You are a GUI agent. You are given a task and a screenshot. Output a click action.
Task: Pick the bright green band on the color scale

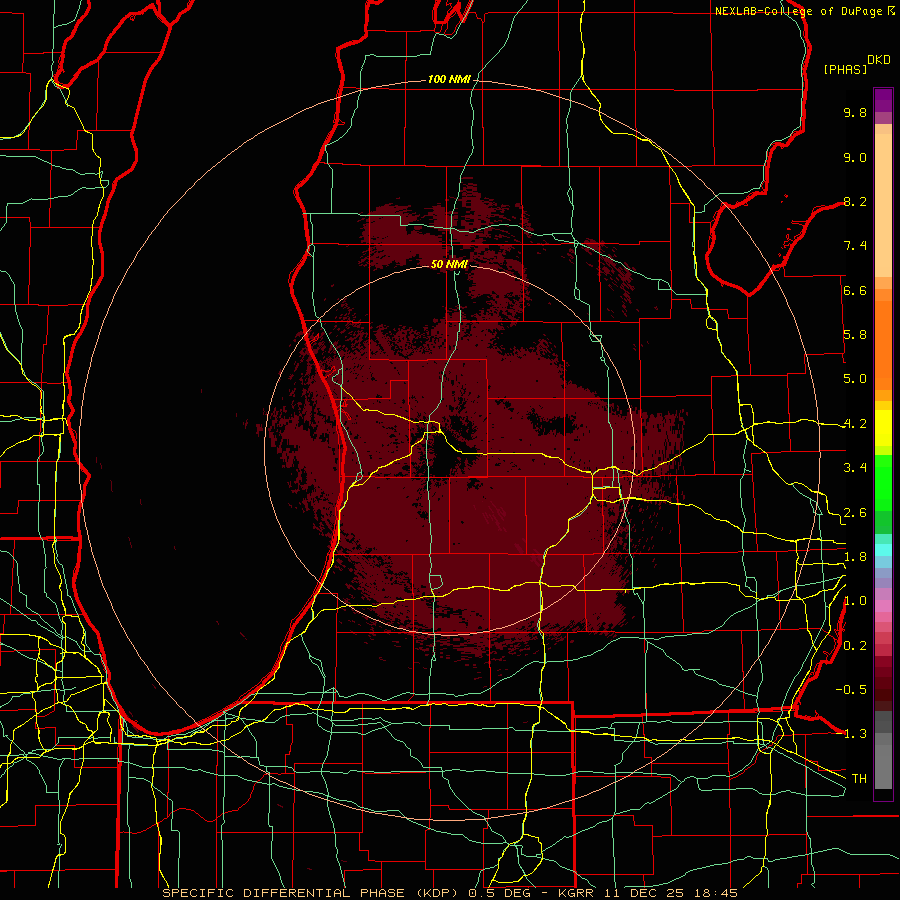click(883, 483)
